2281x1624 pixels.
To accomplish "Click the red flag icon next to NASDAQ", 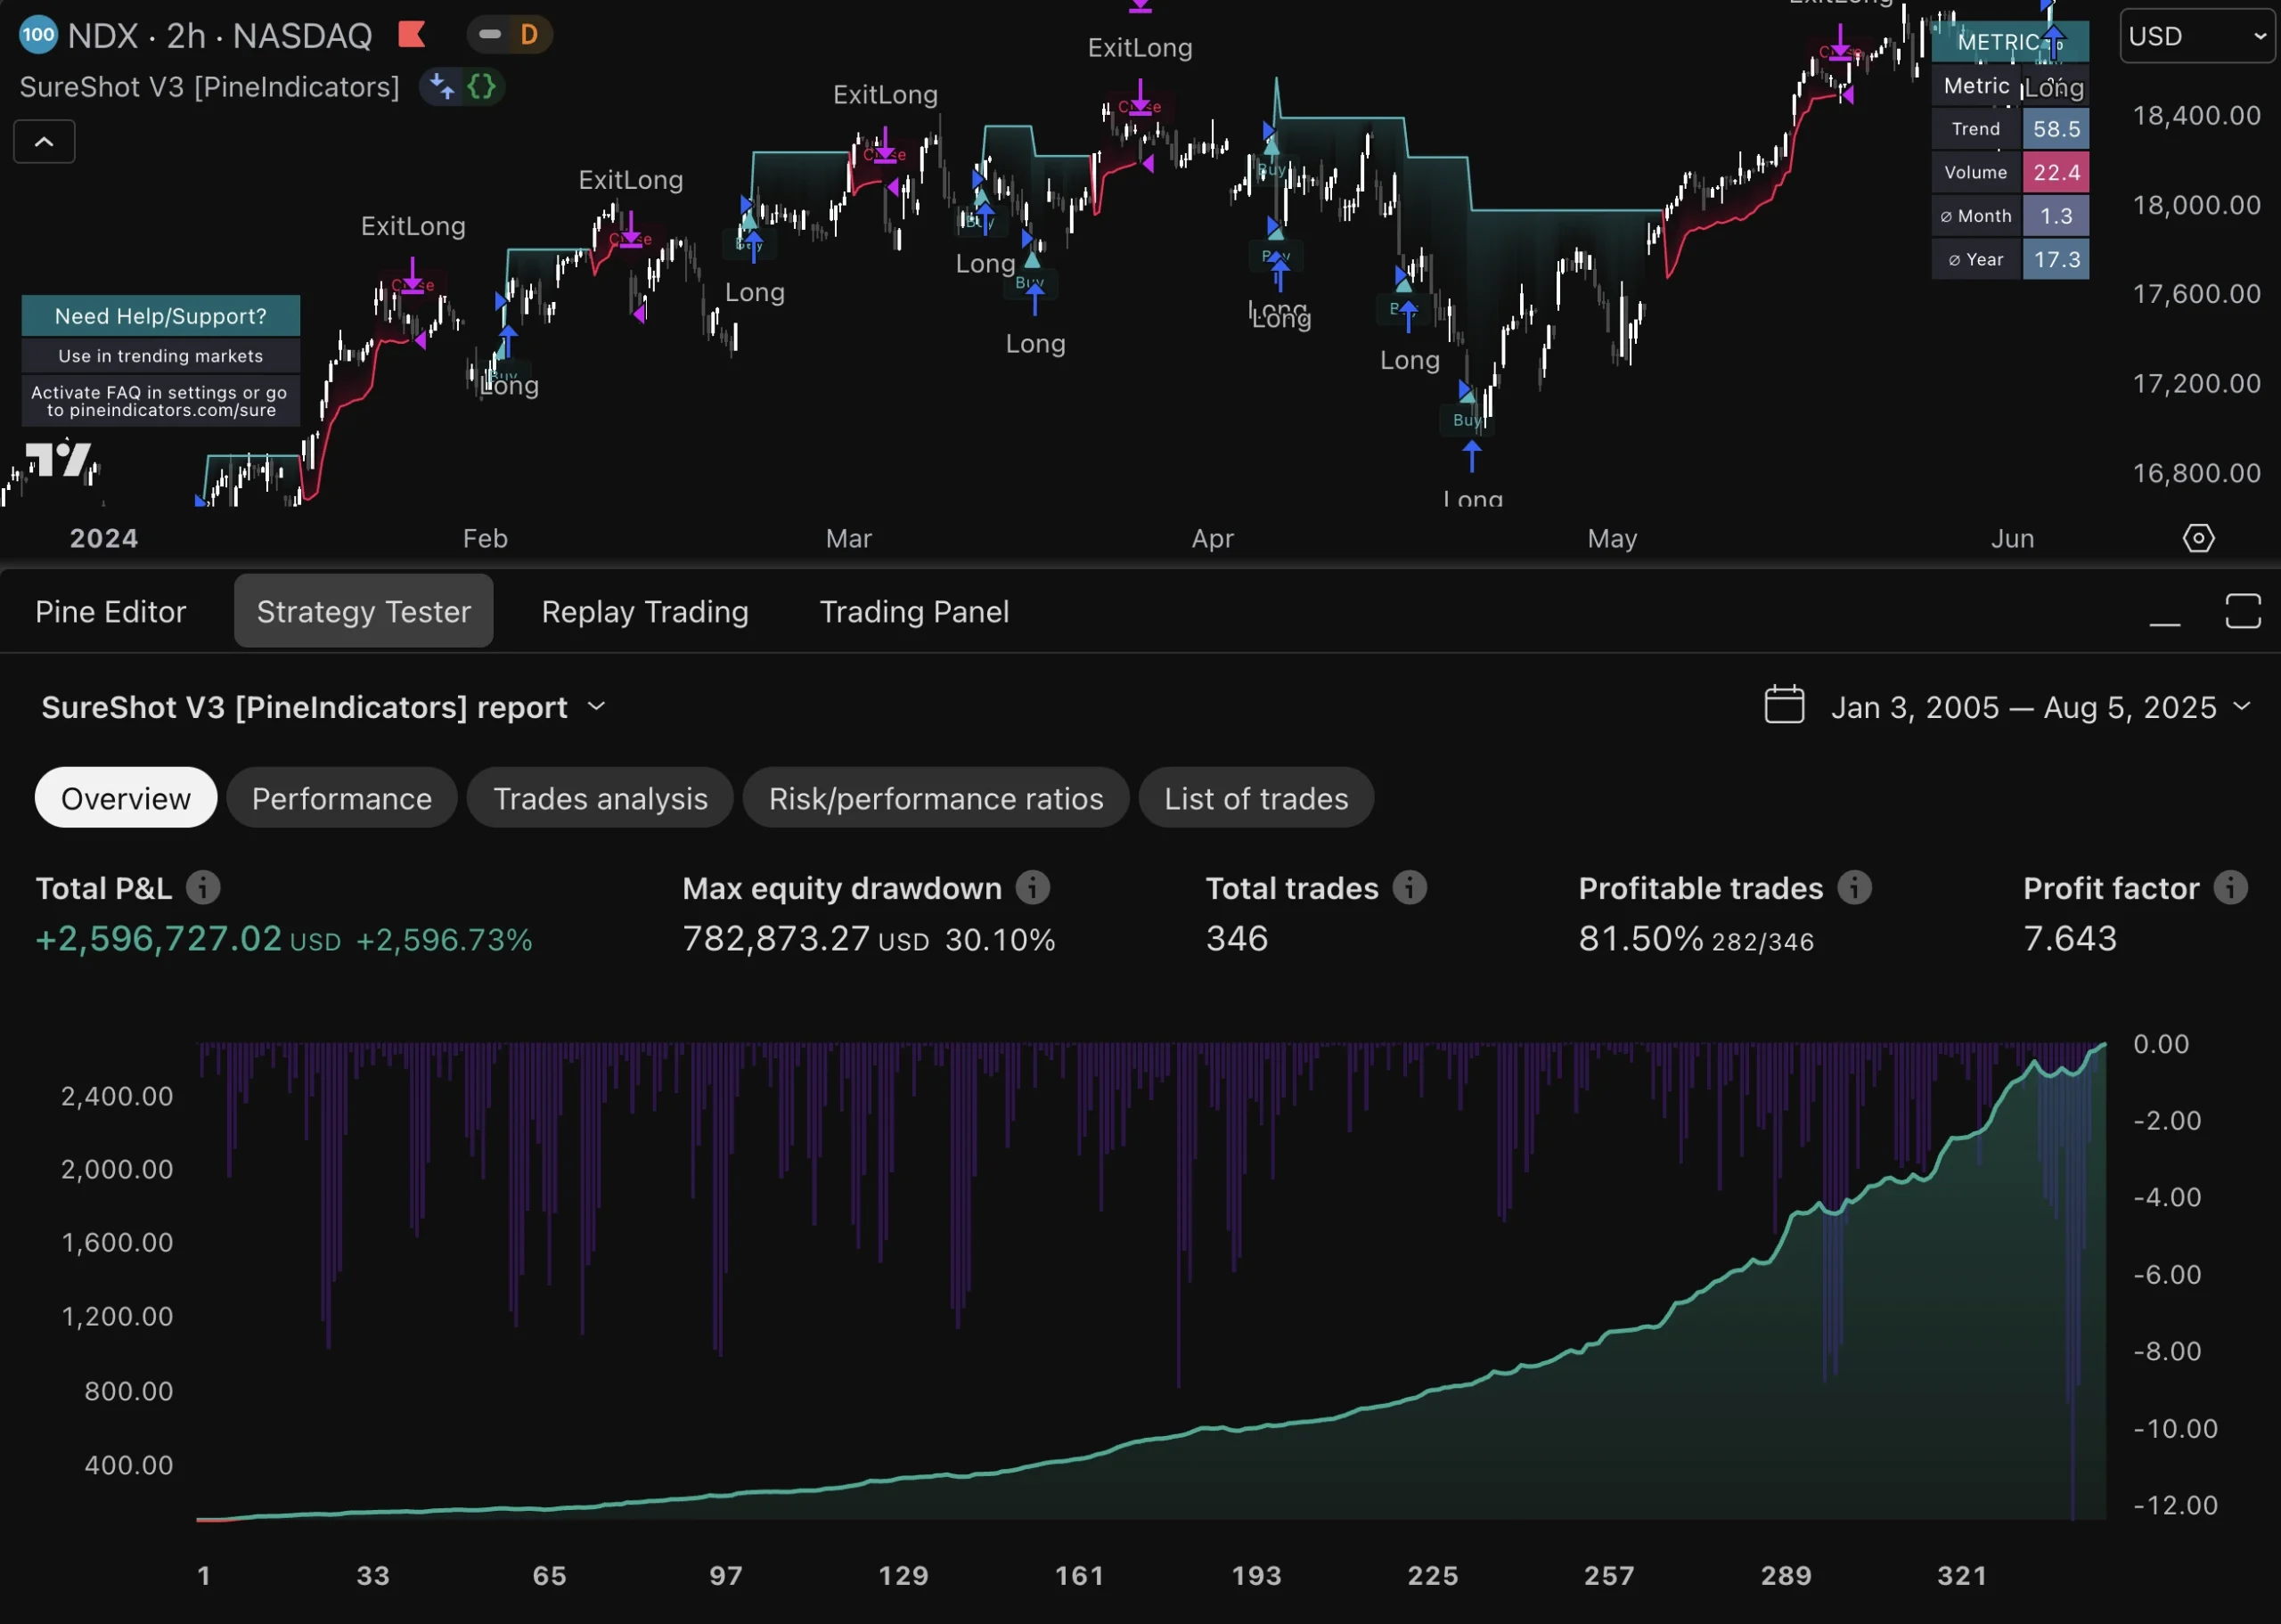I will point(412,34).
